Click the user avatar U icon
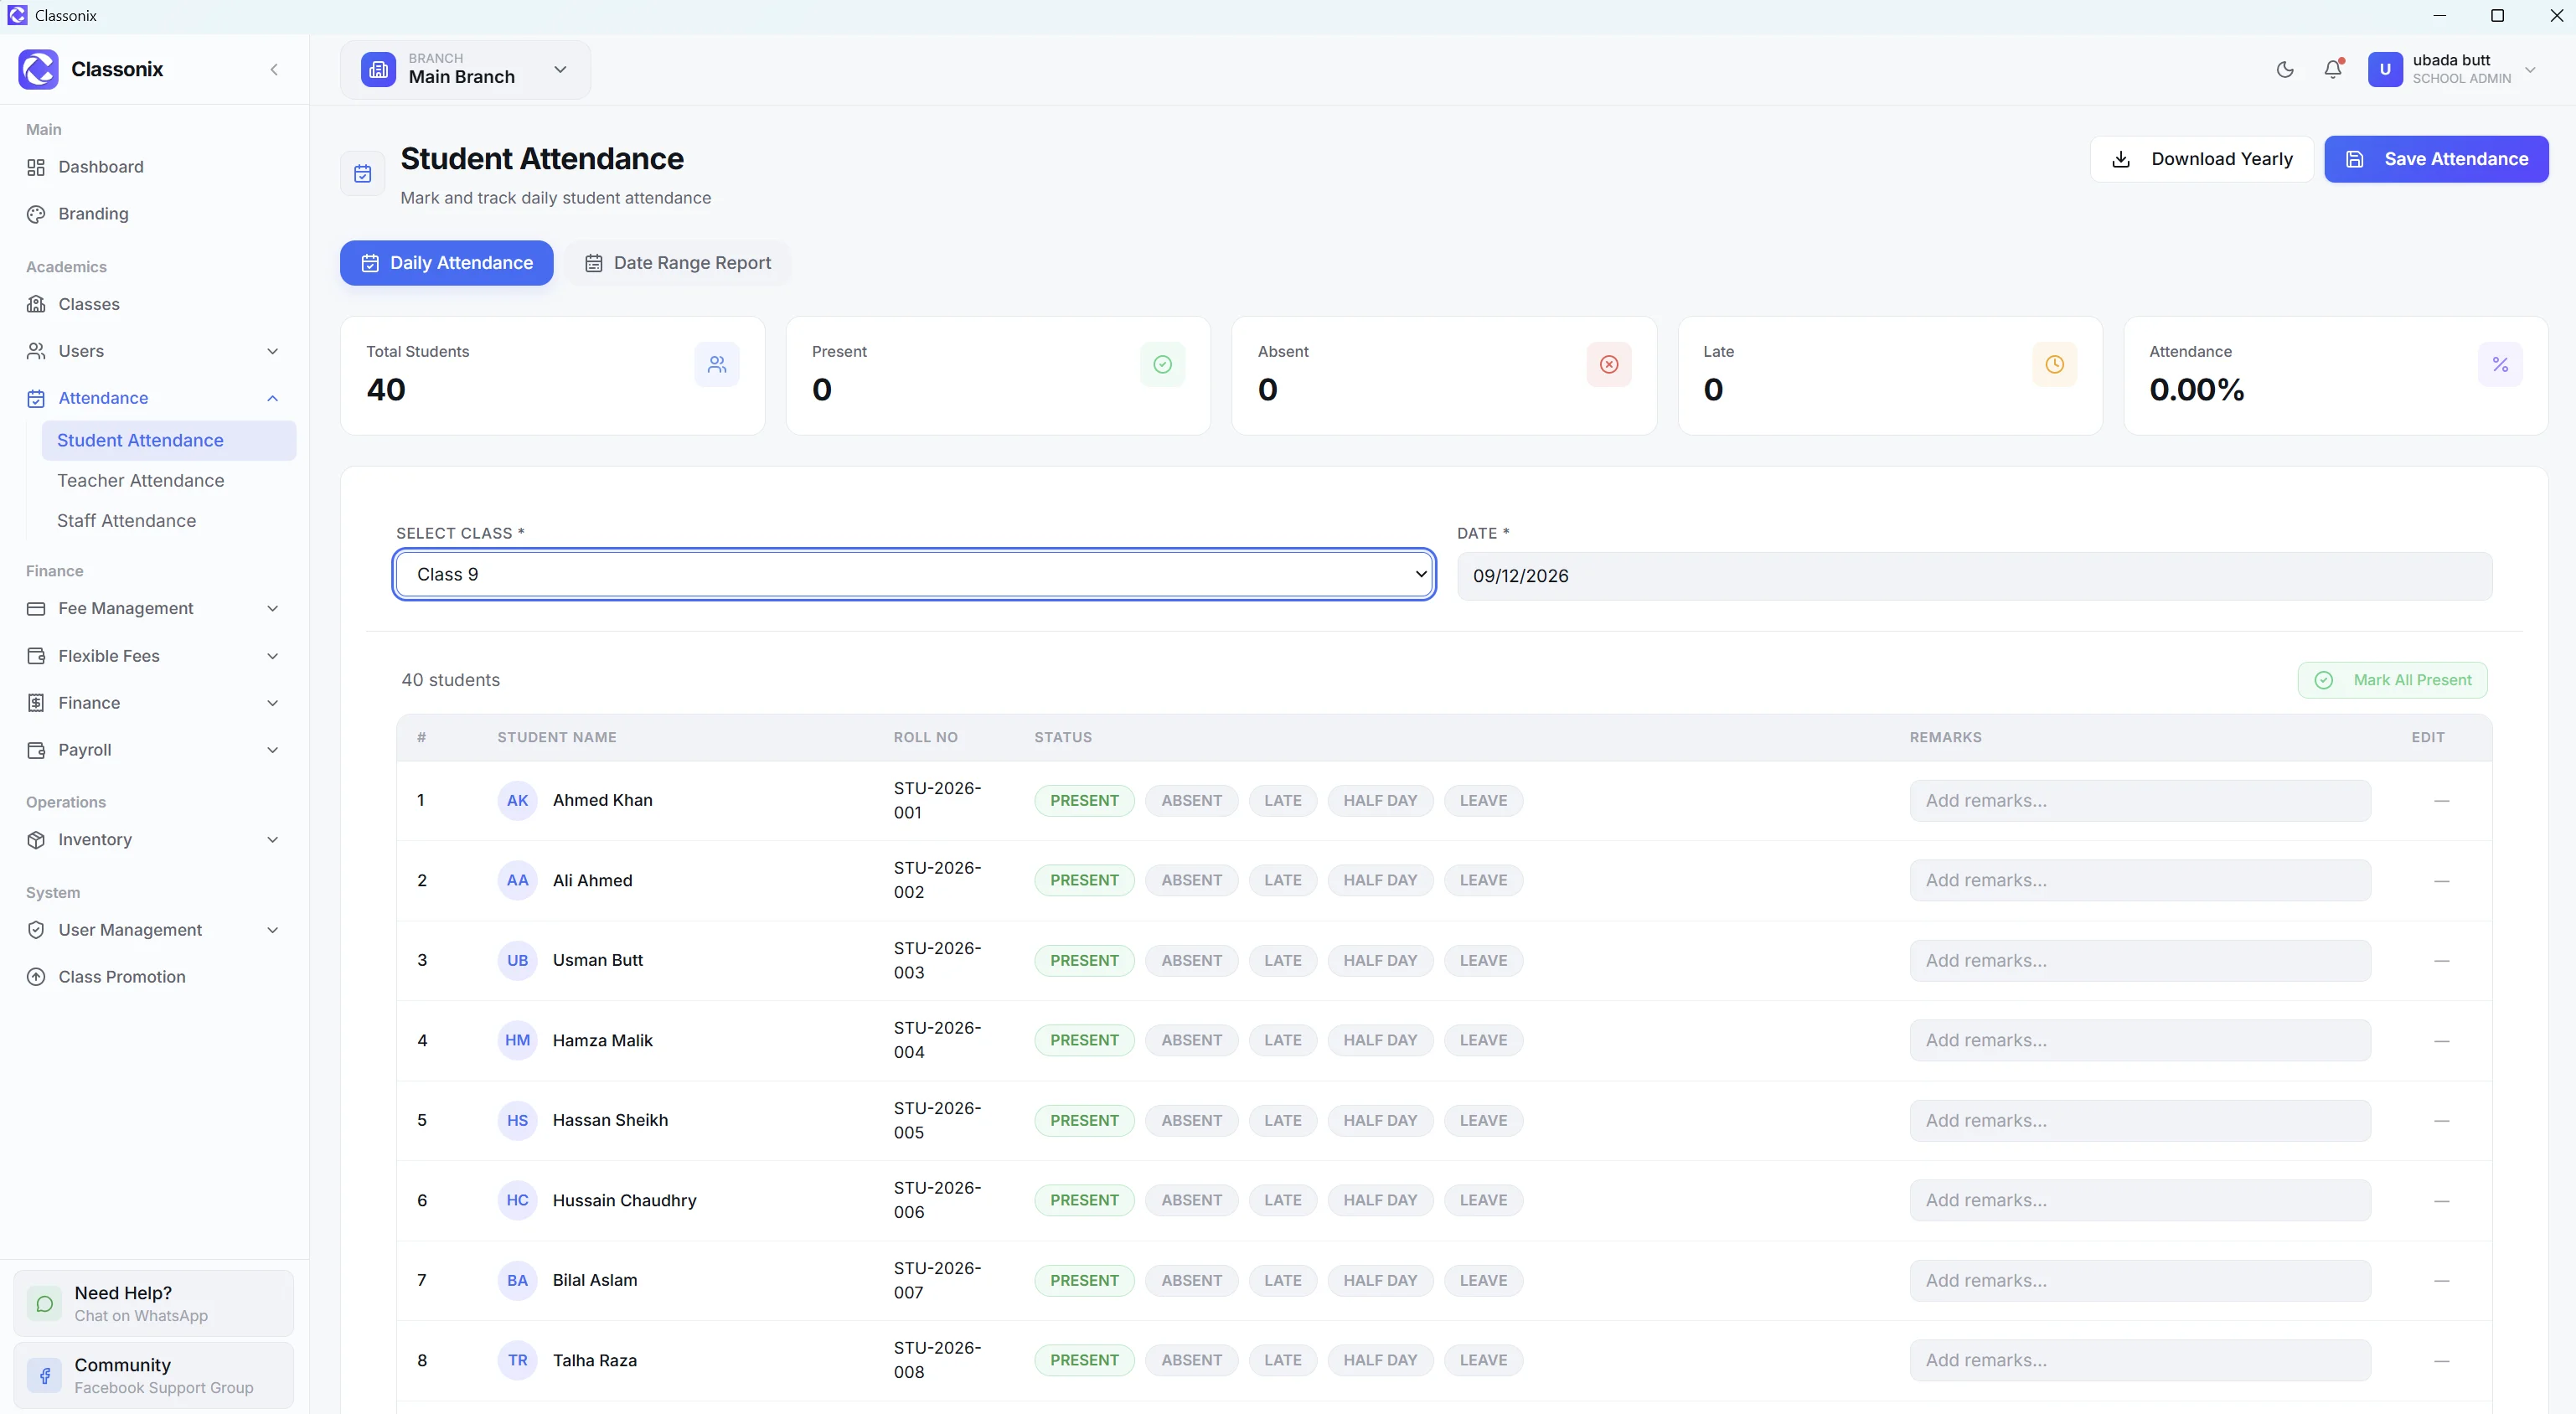The image size is (2576, 1414). [2385, 69]
